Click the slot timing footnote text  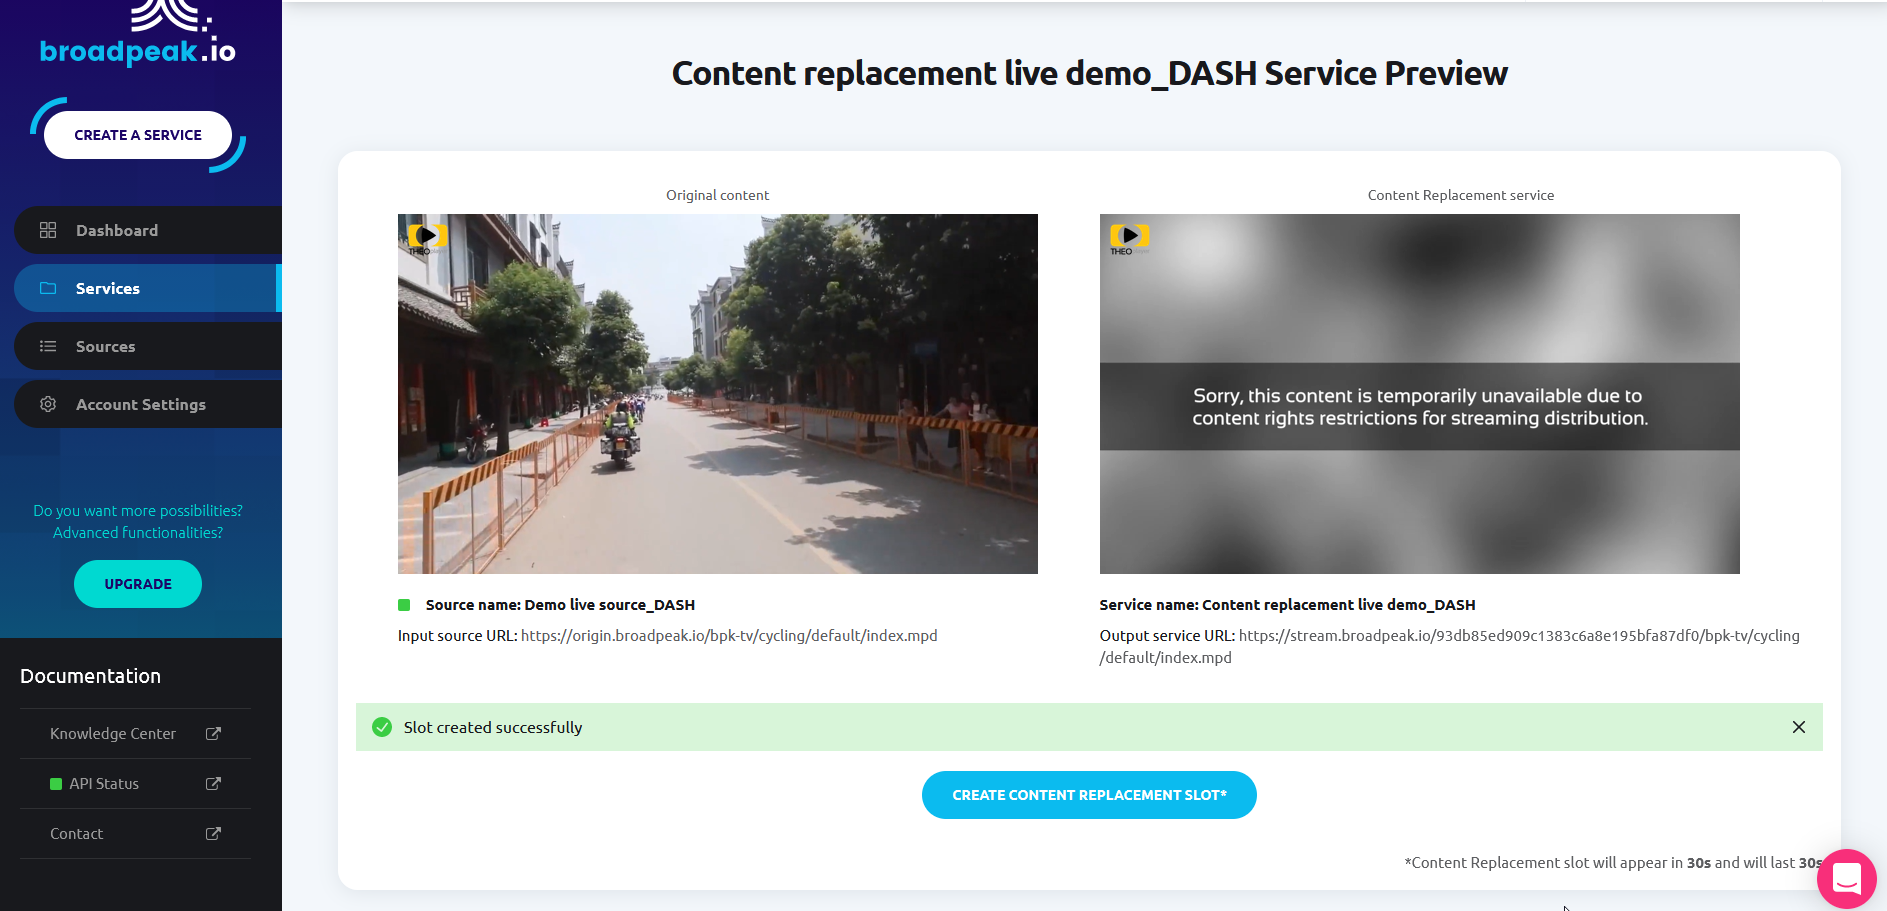coord(1613,863)
